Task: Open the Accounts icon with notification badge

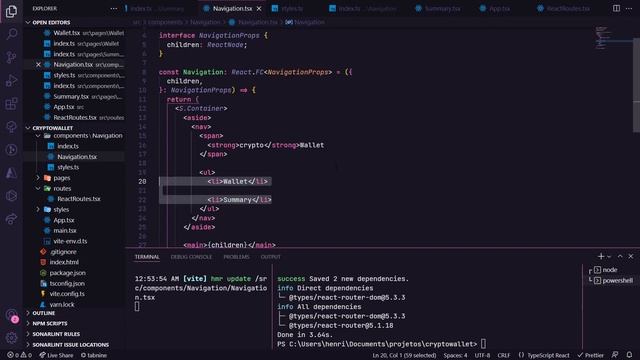Action: coord(12,316)
